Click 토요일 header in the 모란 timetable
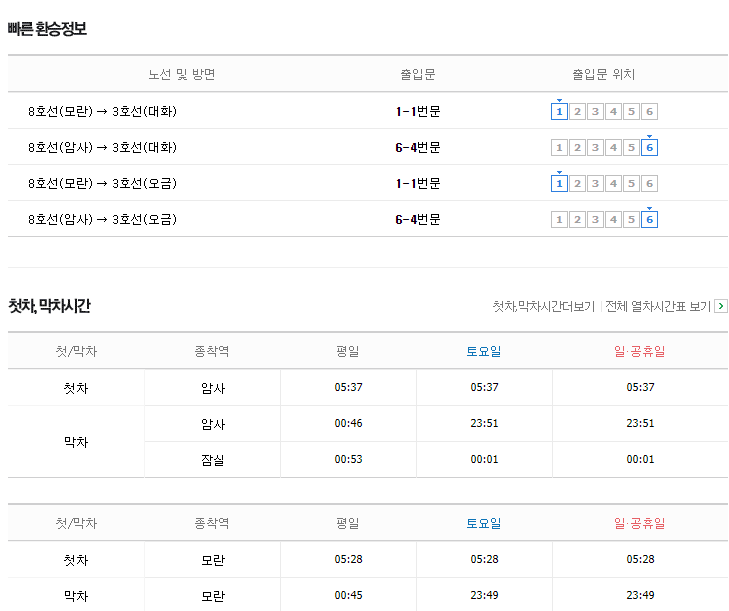 click(x=484, y=523)
